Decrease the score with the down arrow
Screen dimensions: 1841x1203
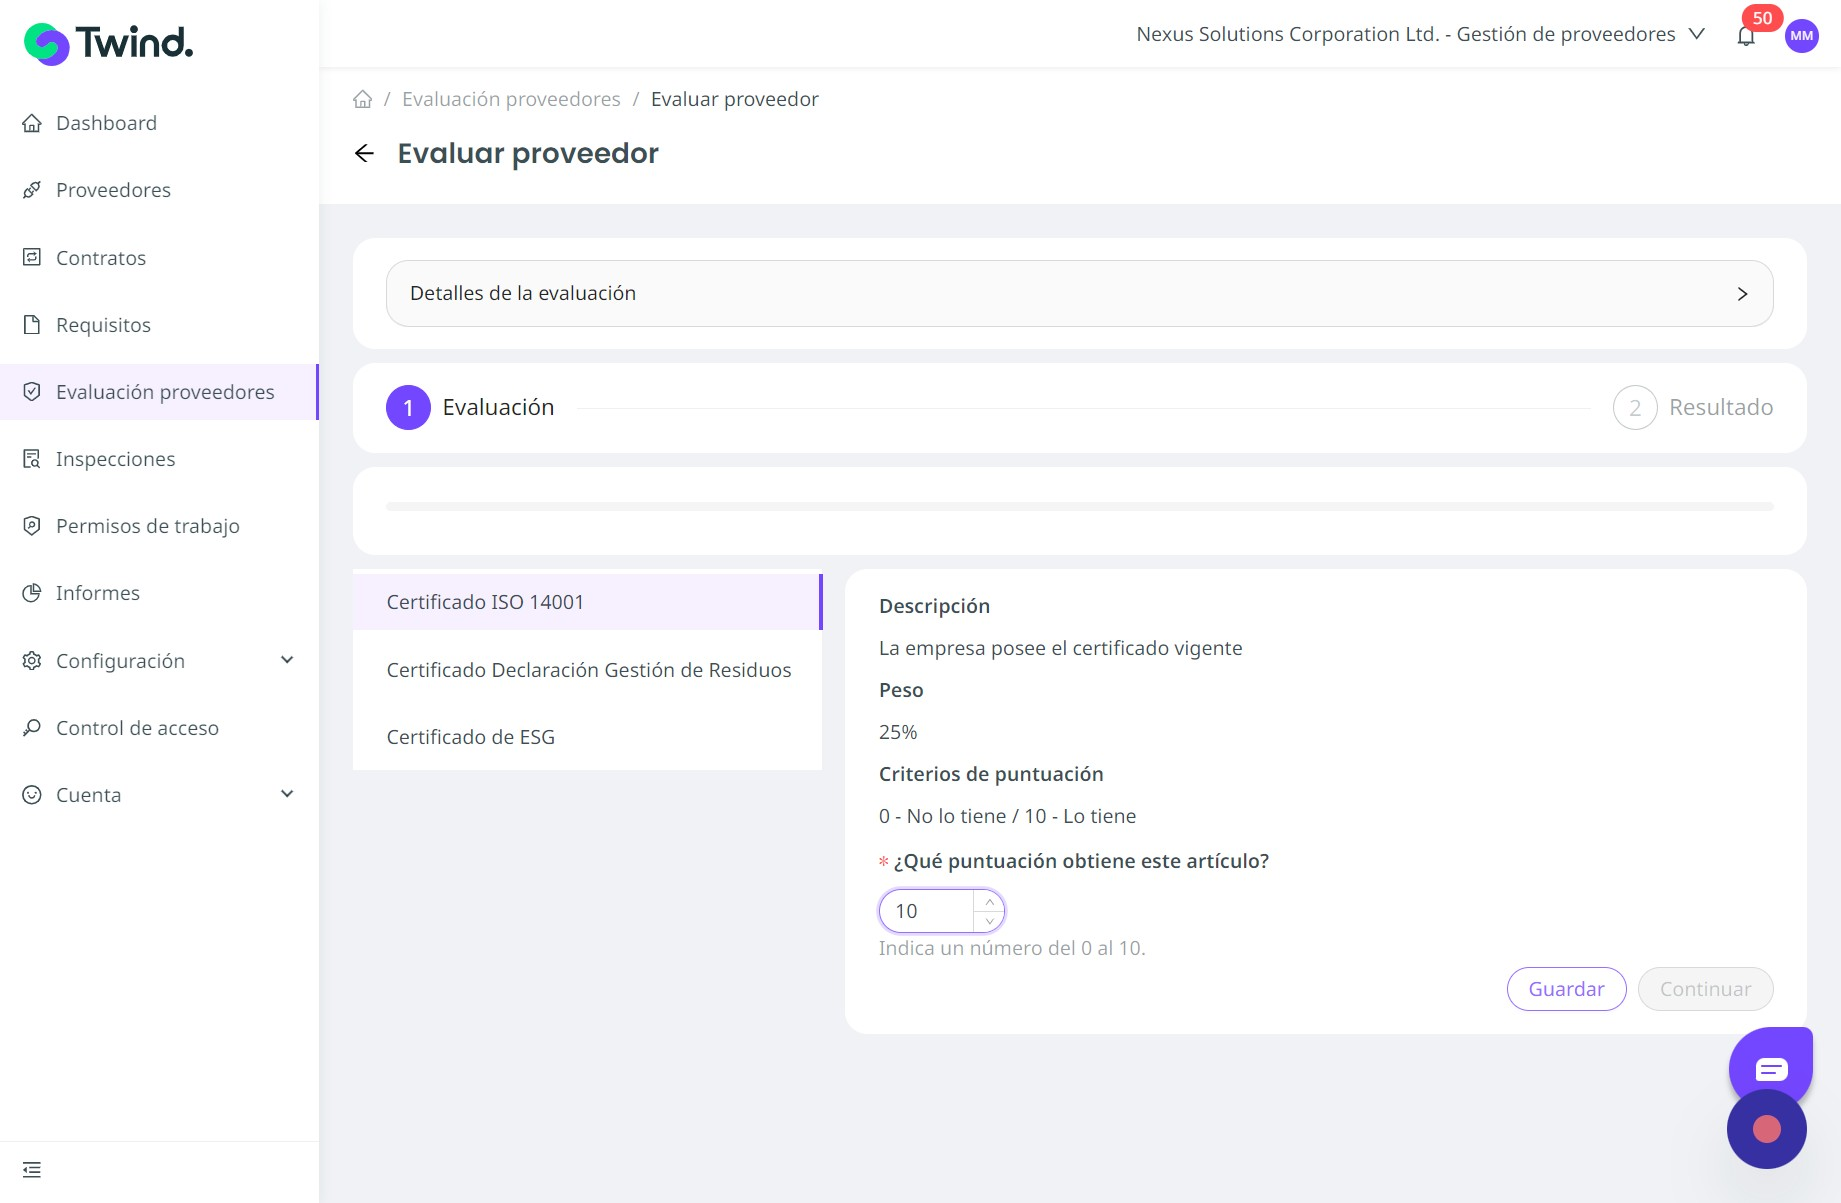[989, 921]
